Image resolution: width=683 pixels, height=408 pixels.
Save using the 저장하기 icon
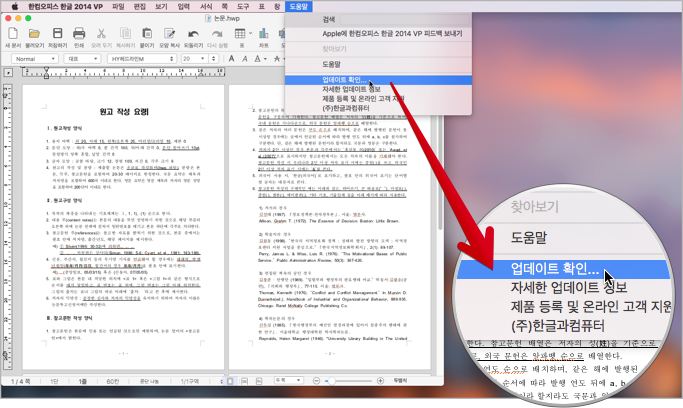coord(57,34)
